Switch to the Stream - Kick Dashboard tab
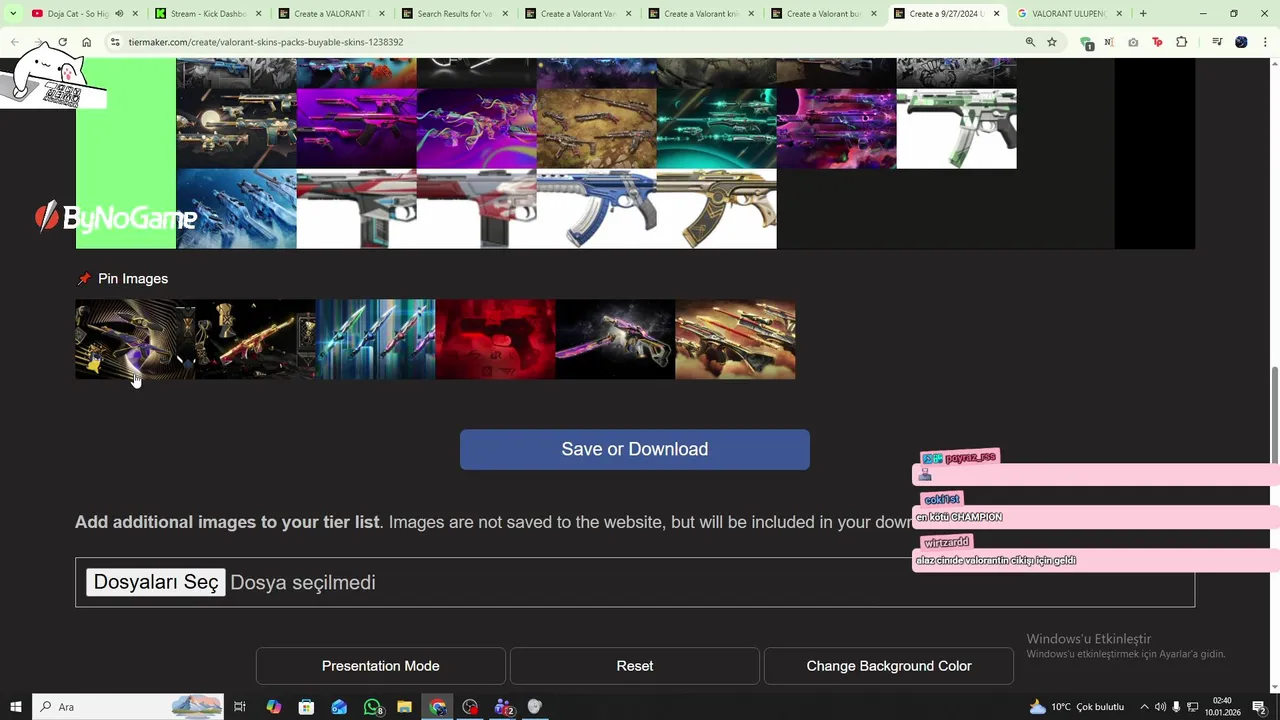Viewport: 1280px width, 720px height. [208, 14]
